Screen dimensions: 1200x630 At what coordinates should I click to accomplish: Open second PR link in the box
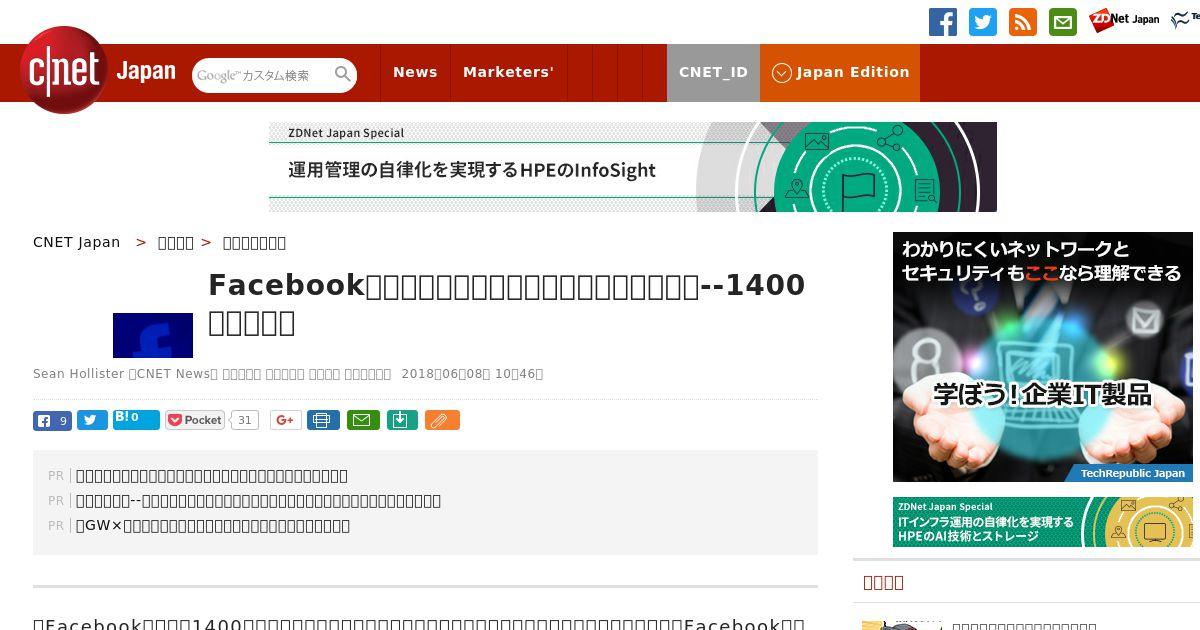[x=258, y=500]
